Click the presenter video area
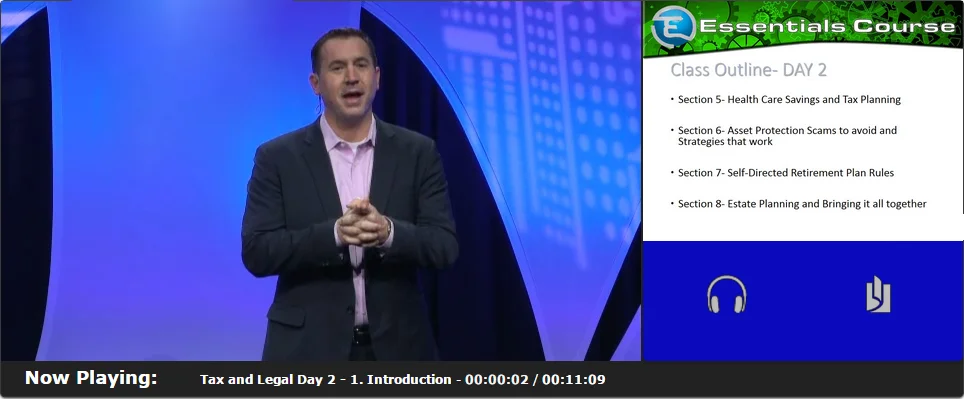This screenshot has width=964, height=399. click(x=320, y=180)
